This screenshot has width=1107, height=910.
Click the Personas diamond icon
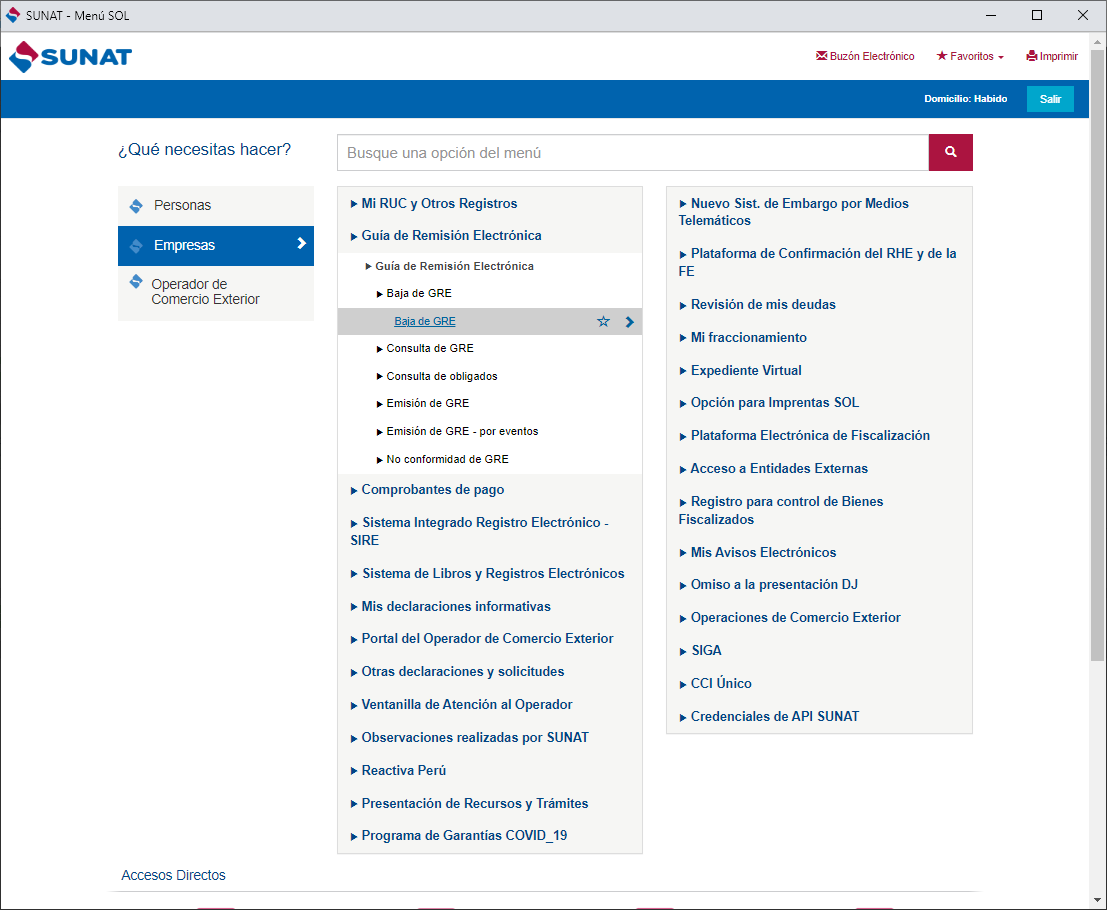(x=136, y=206)
